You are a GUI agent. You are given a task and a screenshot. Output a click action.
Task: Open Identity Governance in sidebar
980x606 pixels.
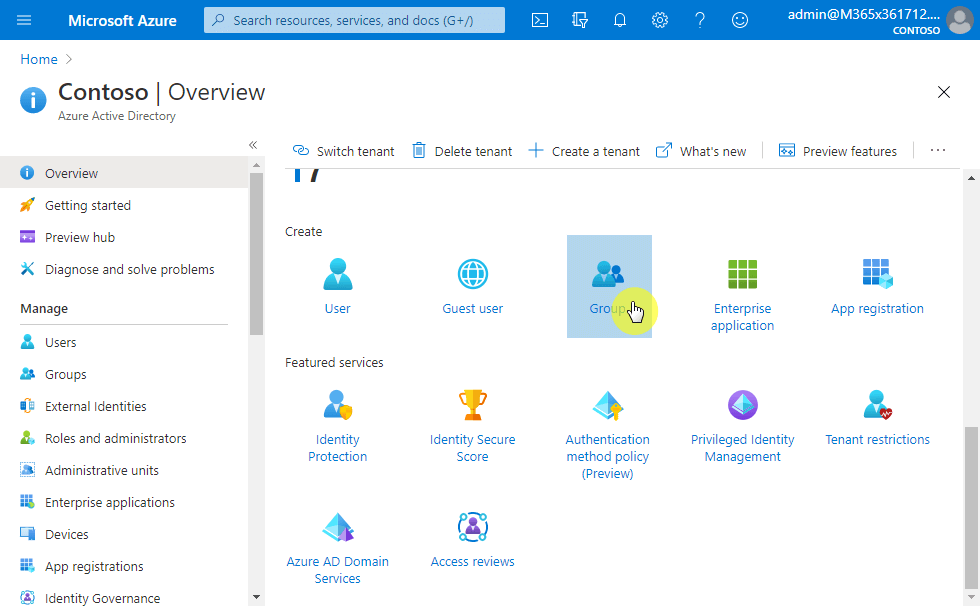(x=124, y=598)
